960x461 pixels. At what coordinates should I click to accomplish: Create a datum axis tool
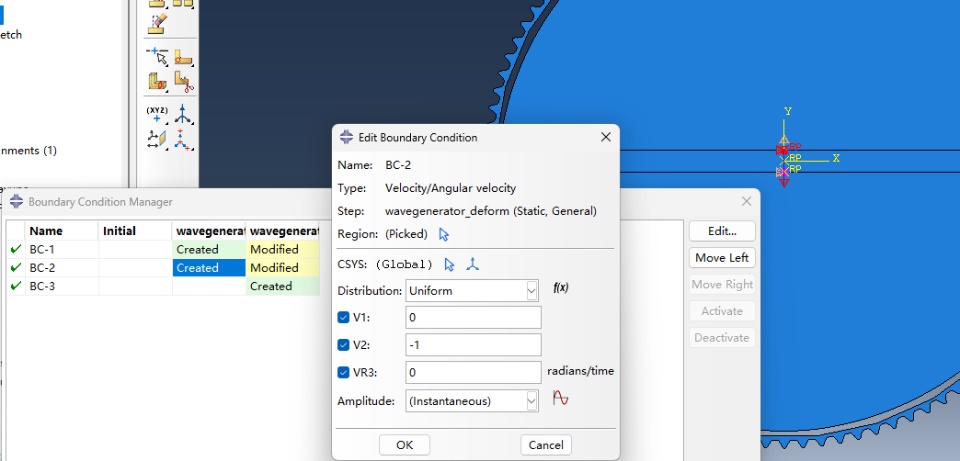point(183,114)
